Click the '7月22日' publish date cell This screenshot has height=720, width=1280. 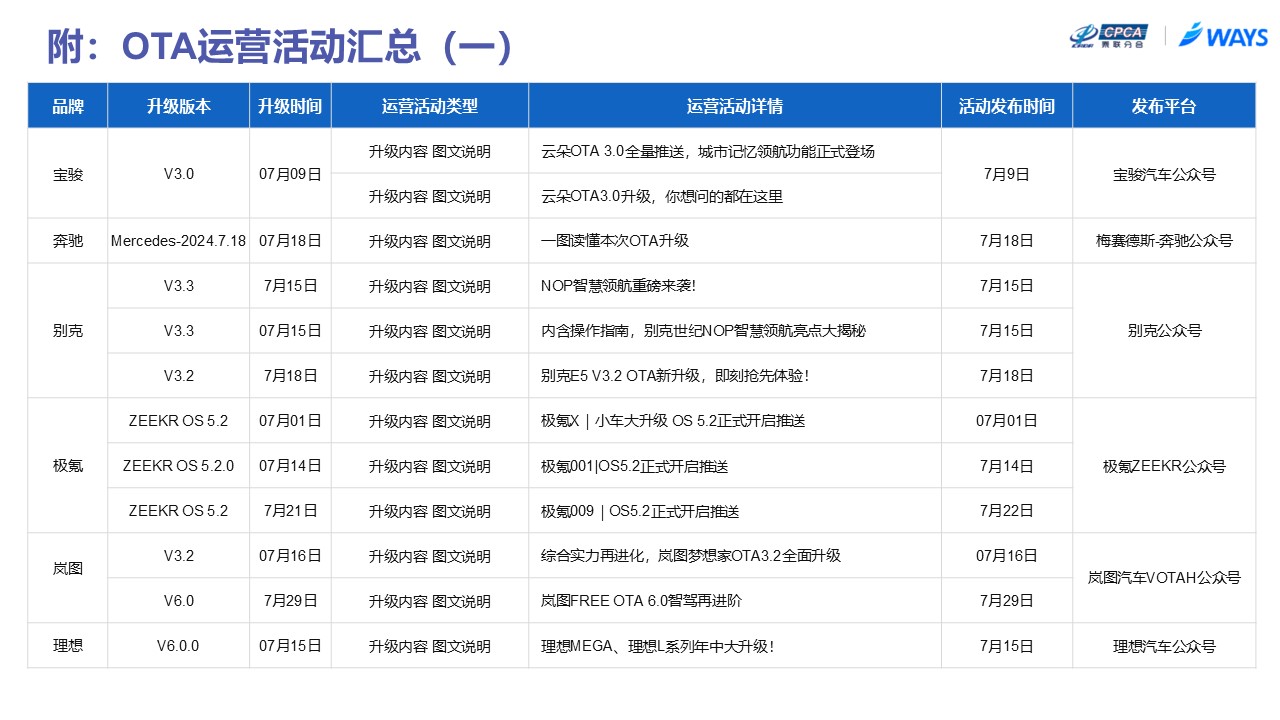(x=1007, y=511)
